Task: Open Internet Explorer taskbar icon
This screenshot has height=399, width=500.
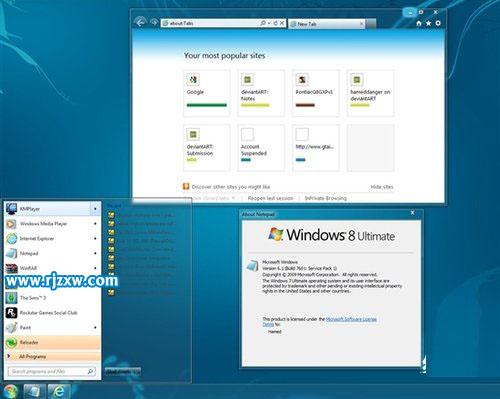Action: 59,391
